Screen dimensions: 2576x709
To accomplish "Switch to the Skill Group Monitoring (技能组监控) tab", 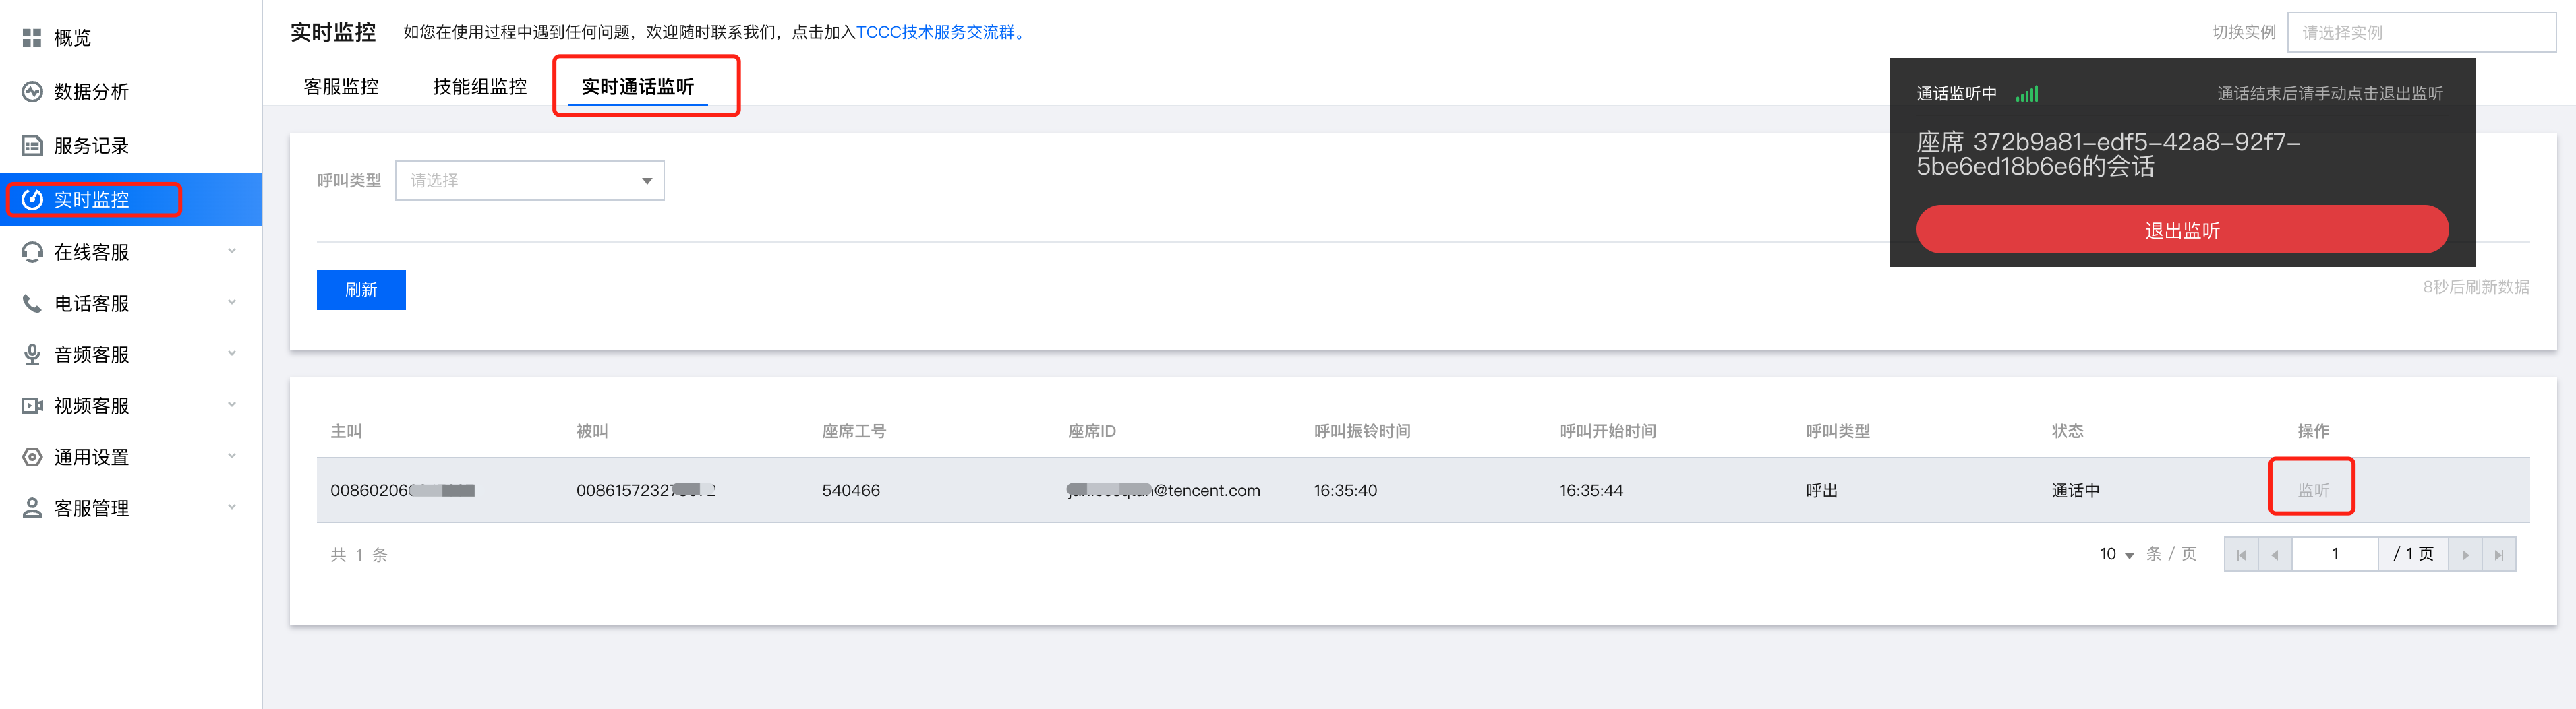I will tap(479, 87).
